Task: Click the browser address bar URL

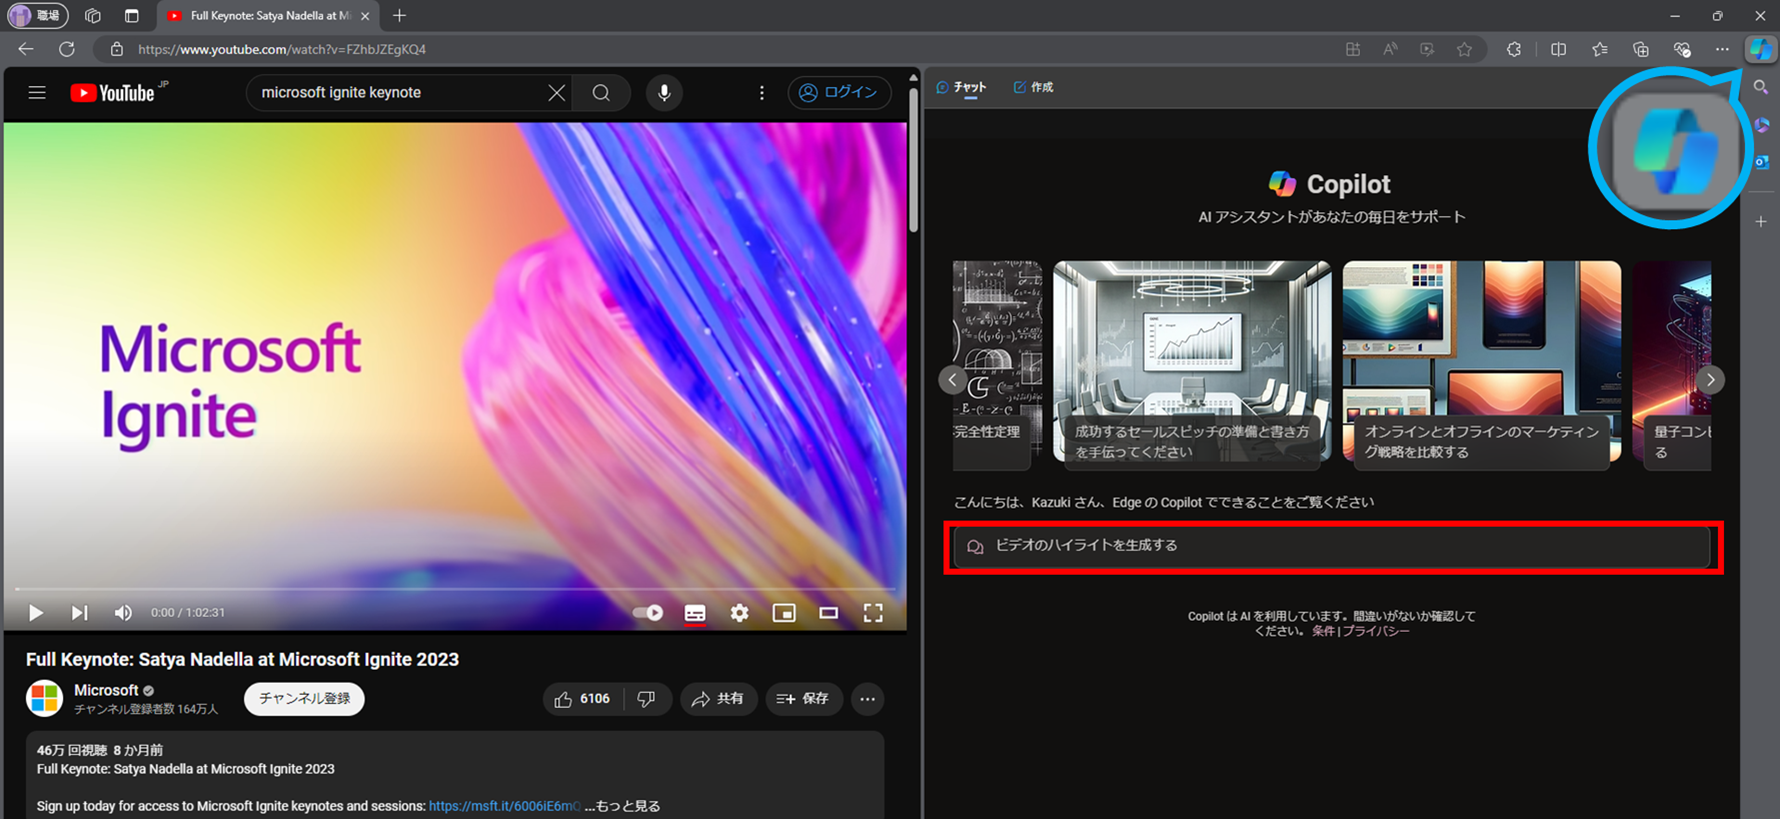Action: tap(282, 49)
